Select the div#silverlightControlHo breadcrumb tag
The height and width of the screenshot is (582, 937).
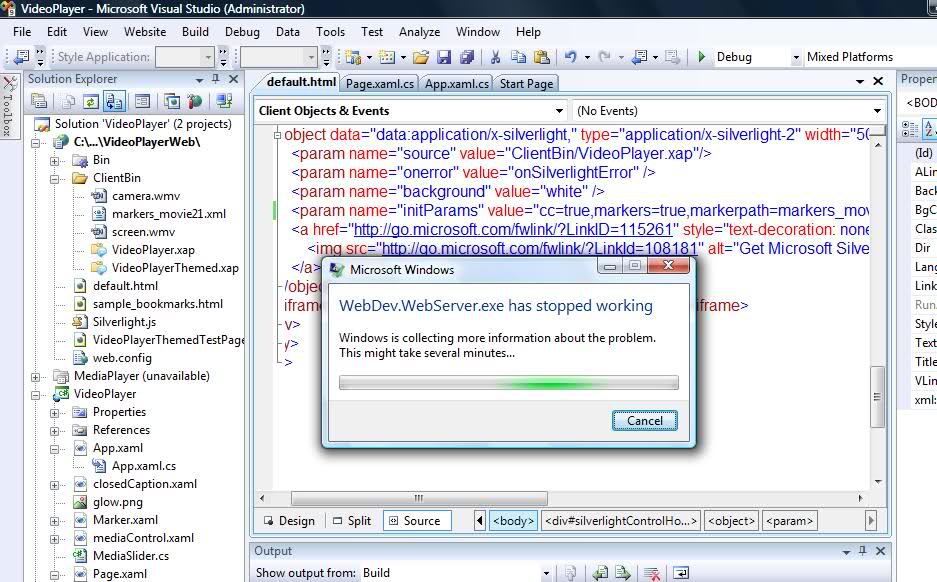click(x=621, y=521)
